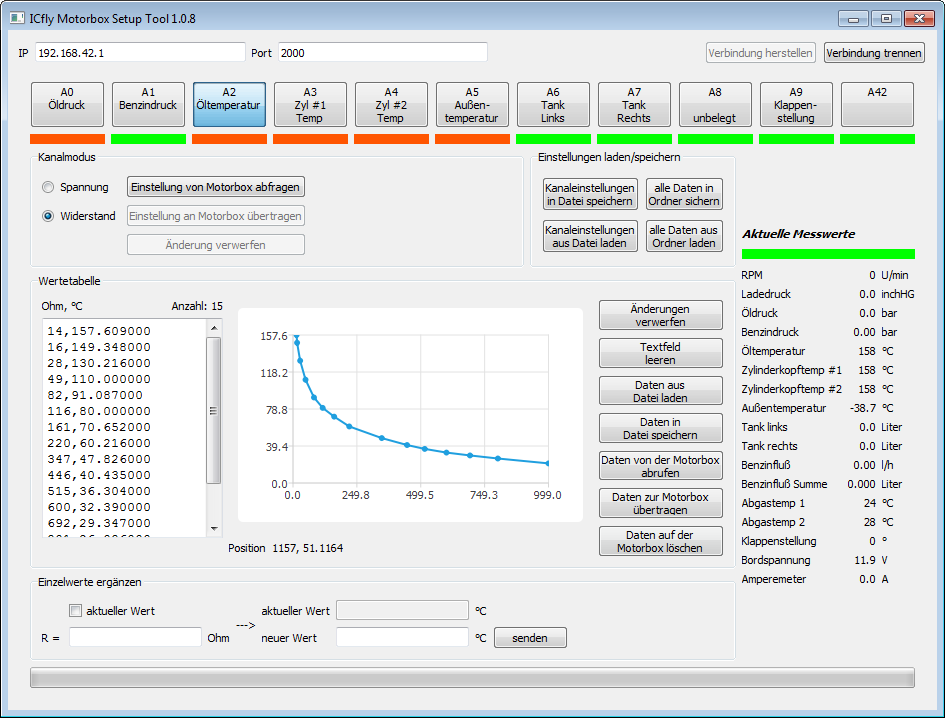Screen dimensions: 945x718
Task: Click Daten zur Motorbox übertragen
Action: tap(660, 503)
